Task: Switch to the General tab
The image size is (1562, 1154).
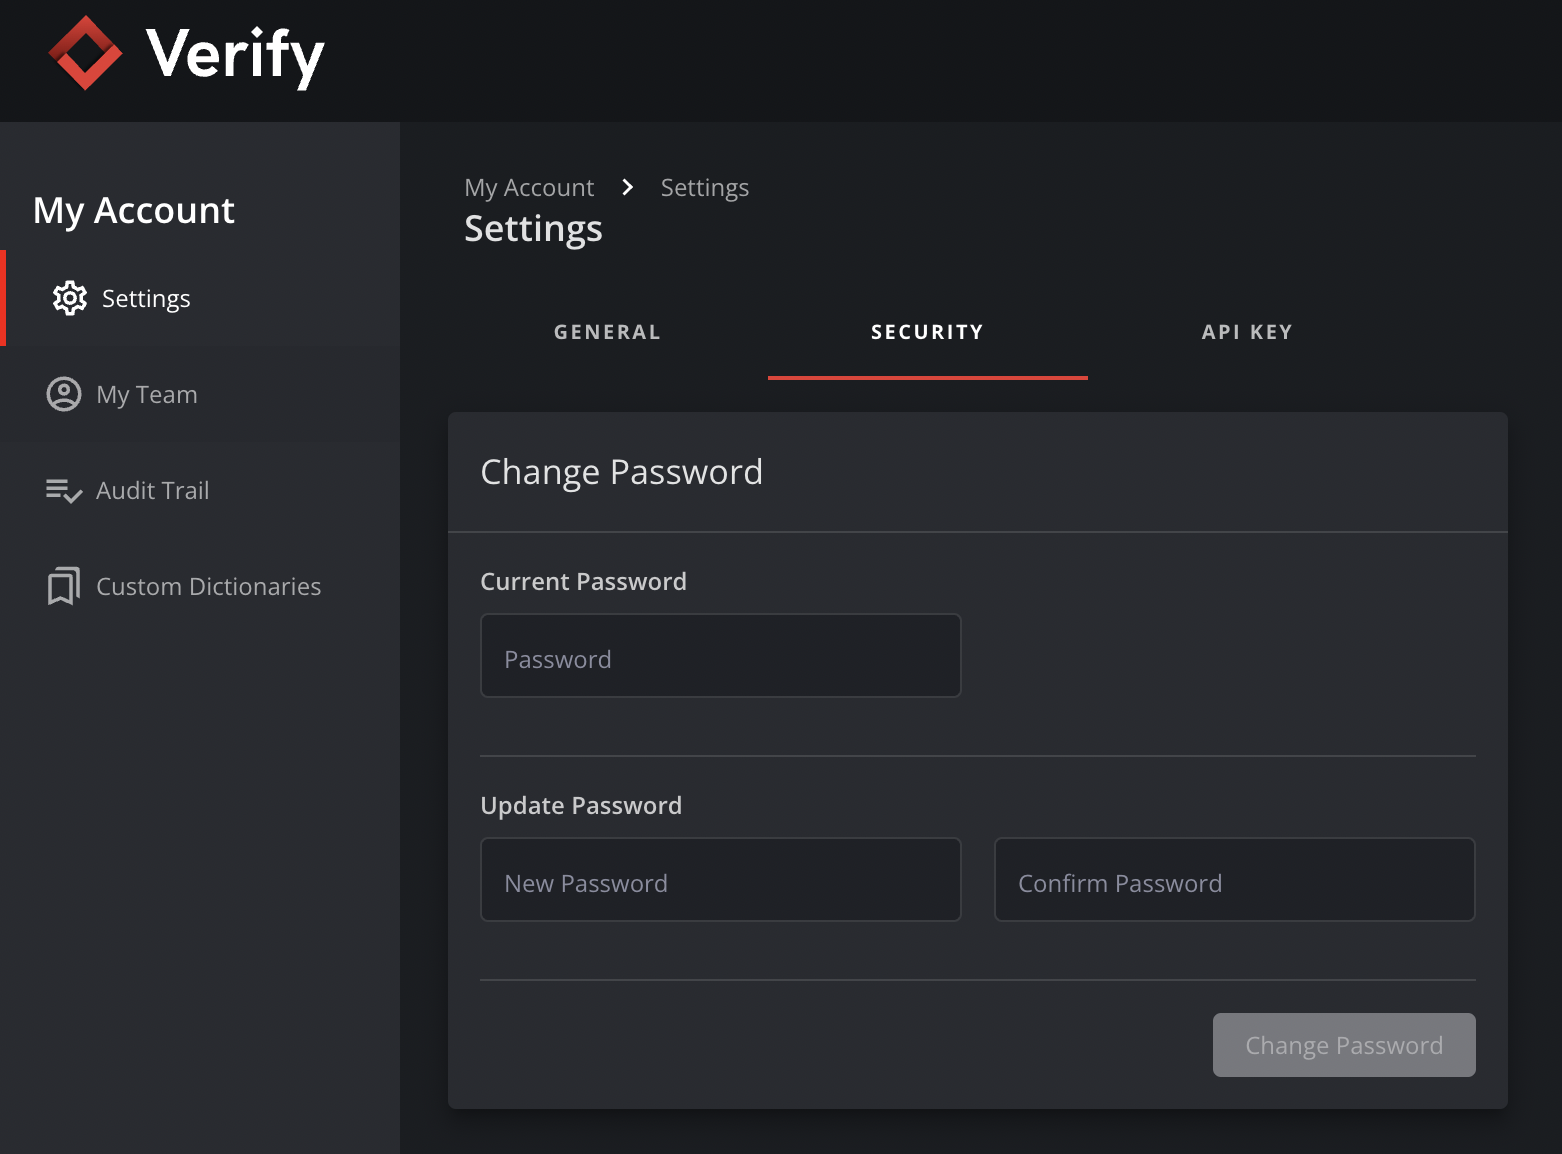Action: click(607, 332)
